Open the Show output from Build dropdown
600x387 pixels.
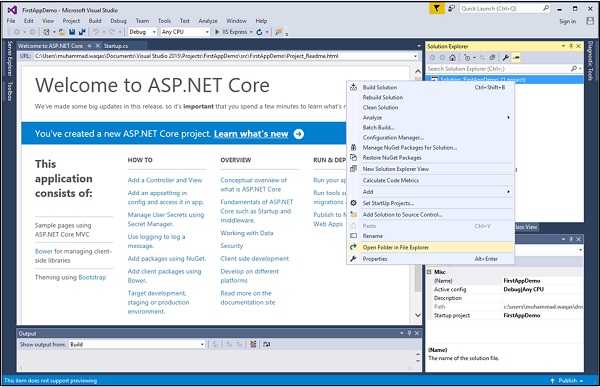click(x=137, y=345)
